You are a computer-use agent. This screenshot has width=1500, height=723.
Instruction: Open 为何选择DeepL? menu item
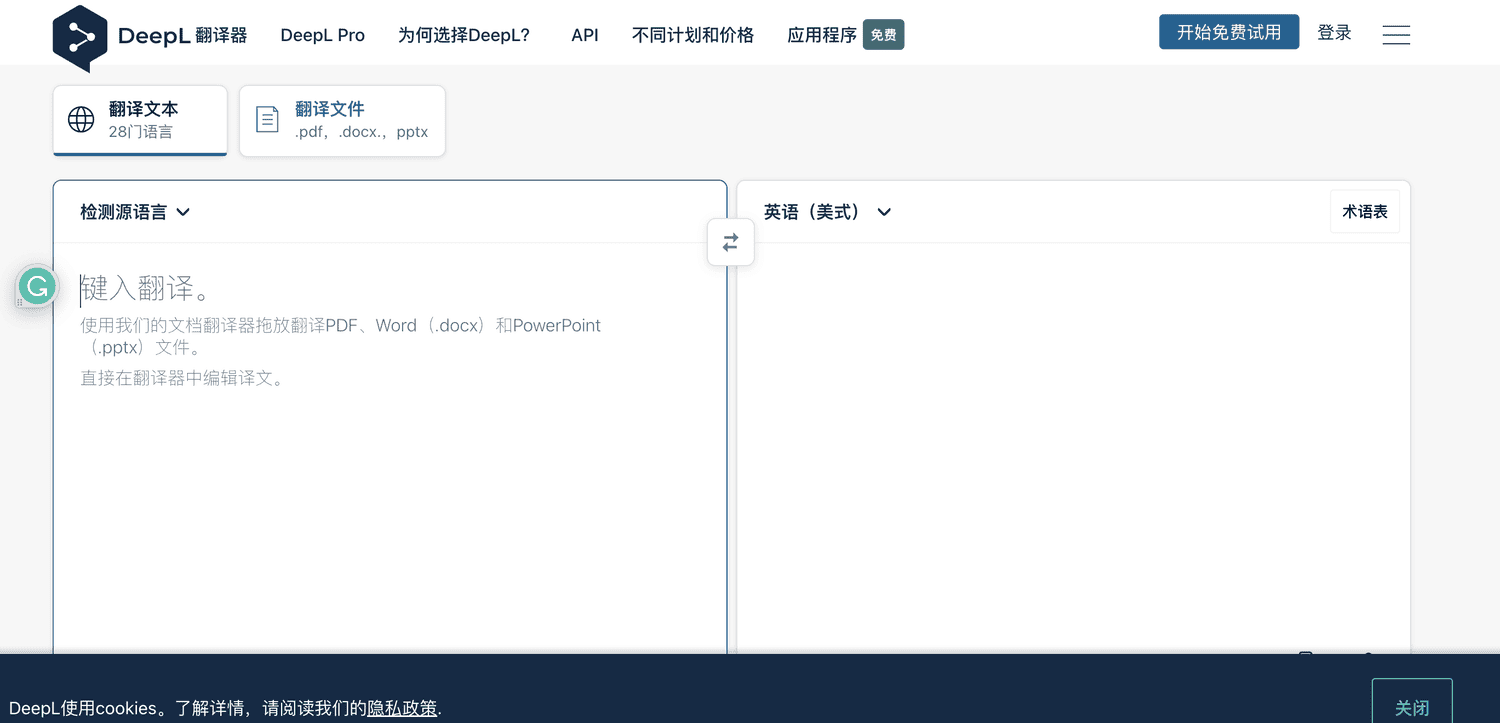pos(464,35)
